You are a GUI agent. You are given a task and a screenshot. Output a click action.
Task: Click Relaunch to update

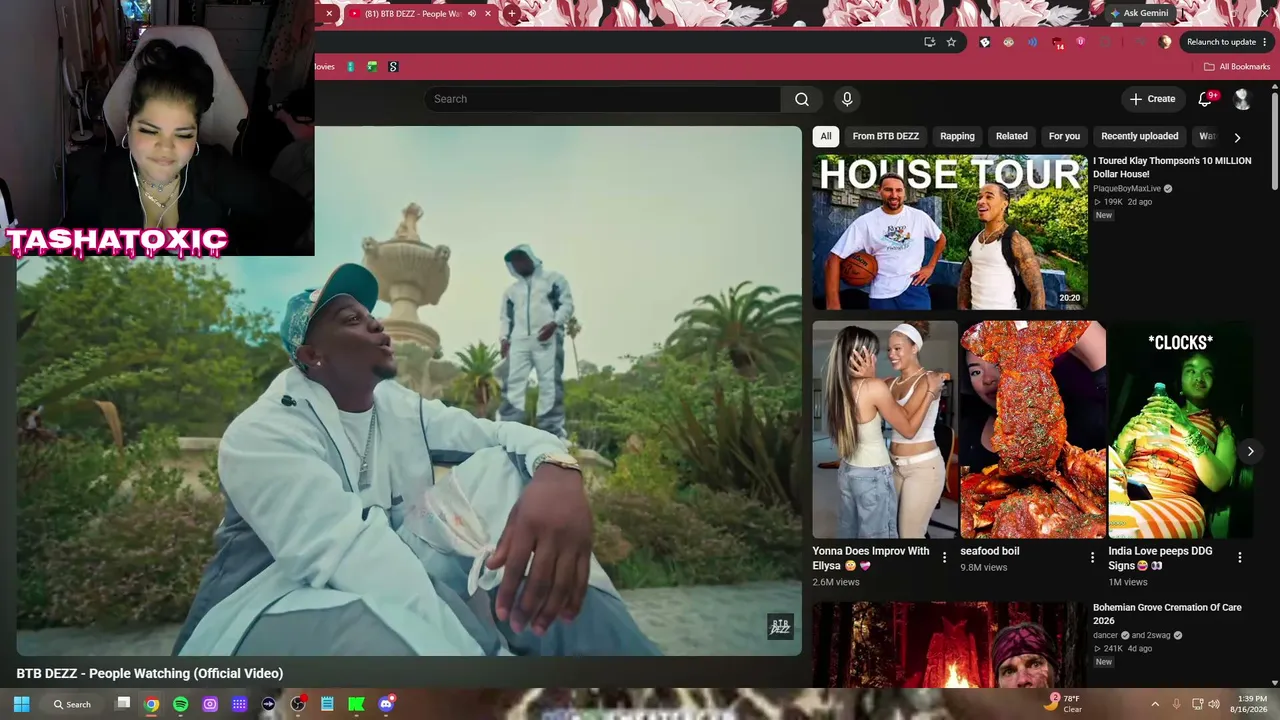(1221, 42)
